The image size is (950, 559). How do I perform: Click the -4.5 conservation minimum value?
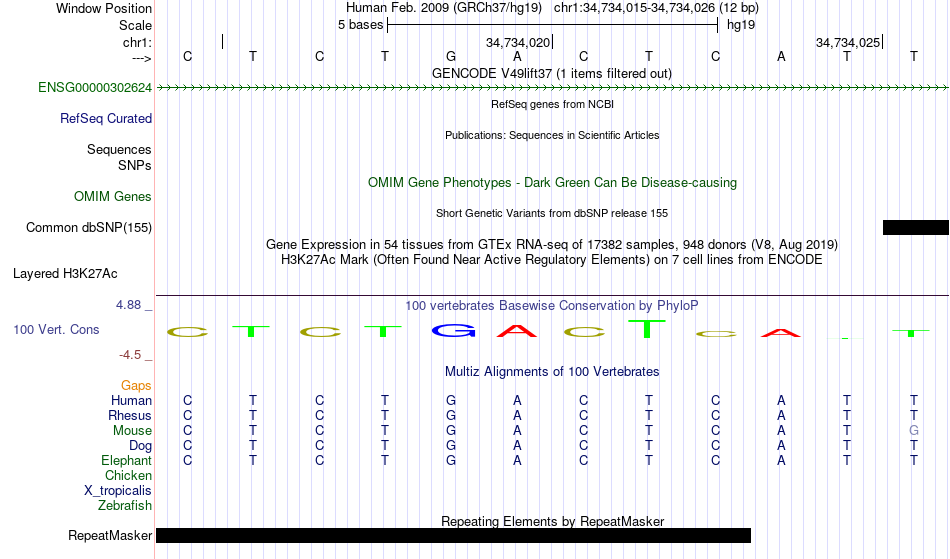[x=130, y=355]
